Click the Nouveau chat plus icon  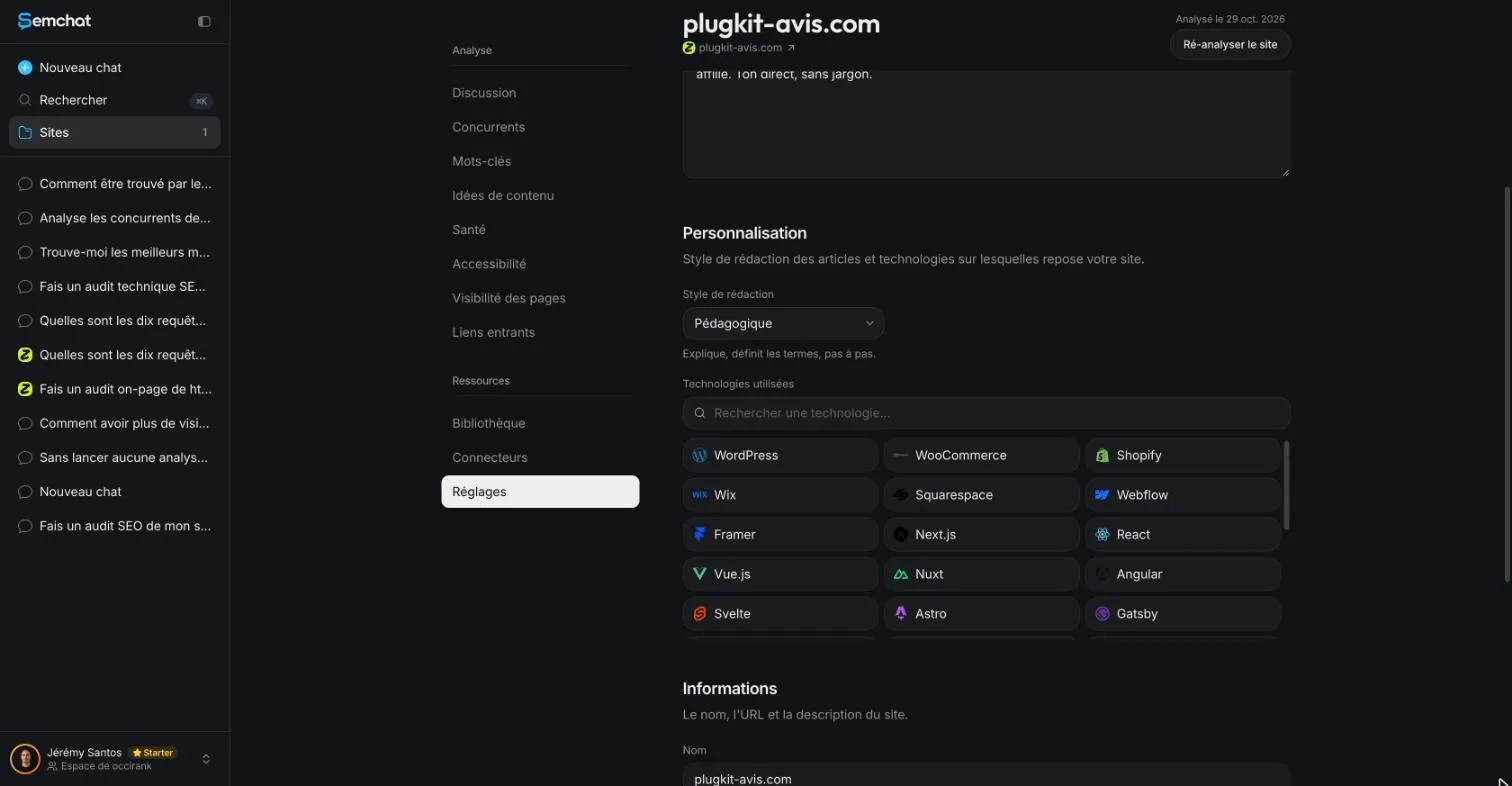tap(25, 67)
